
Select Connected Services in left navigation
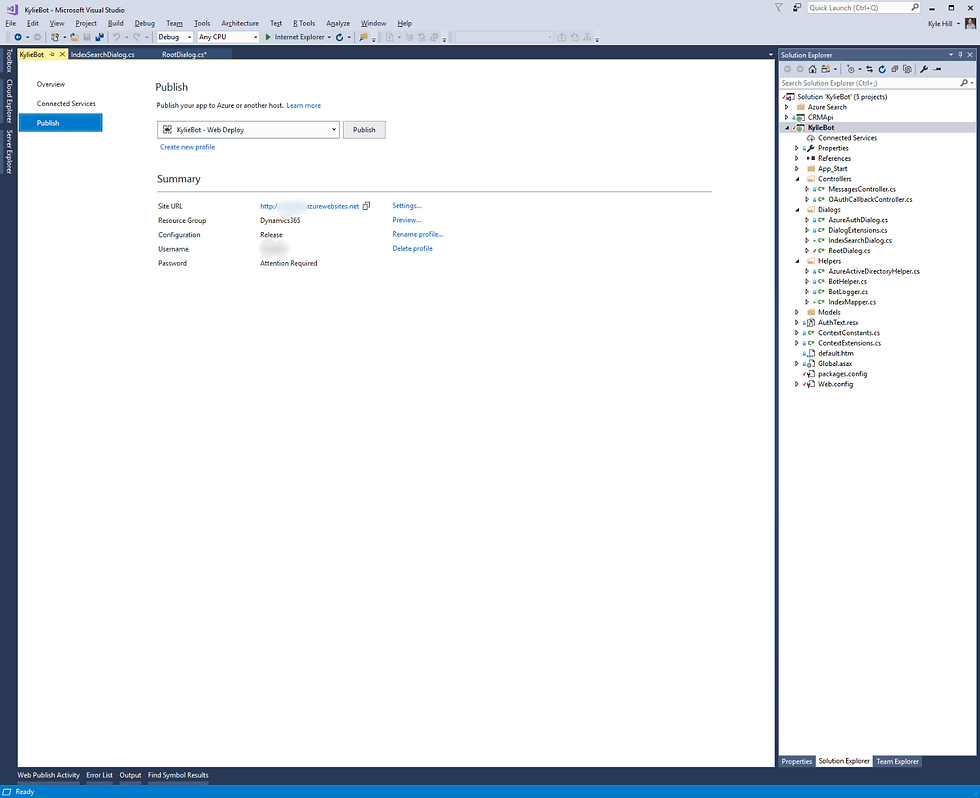[66, 104]
